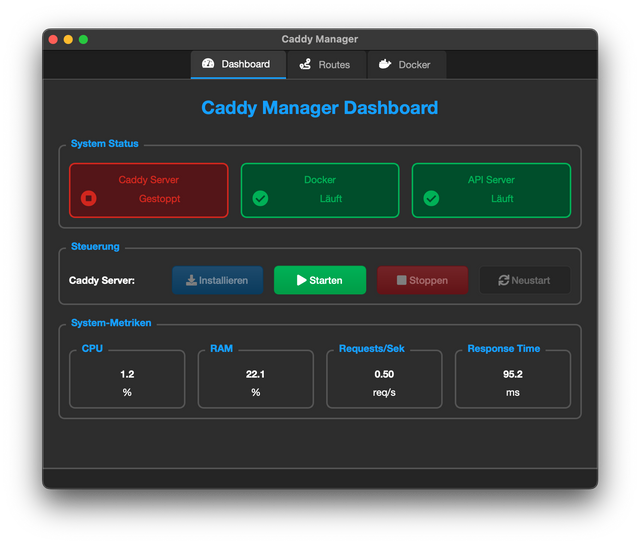Click the refresh icon on the Neustart button

pos(504,280)
